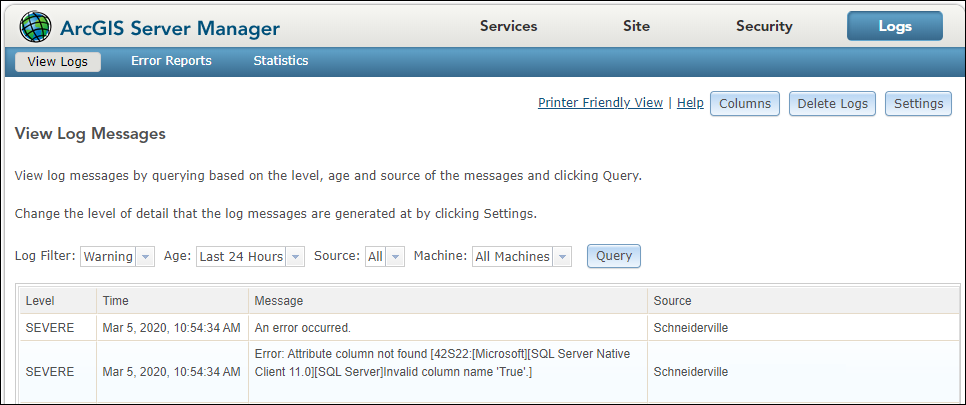Image resolution: width=966 pixels, height=405 pixels.
Task: Expand the Machine dropdown for All Machines
Action: (562, 256)
